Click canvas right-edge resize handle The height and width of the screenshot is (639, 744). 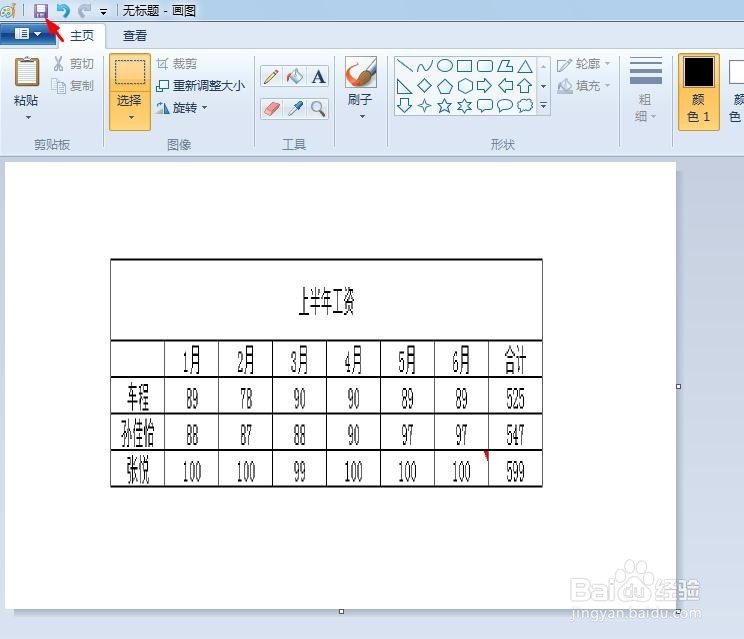[x=679, y=387]
